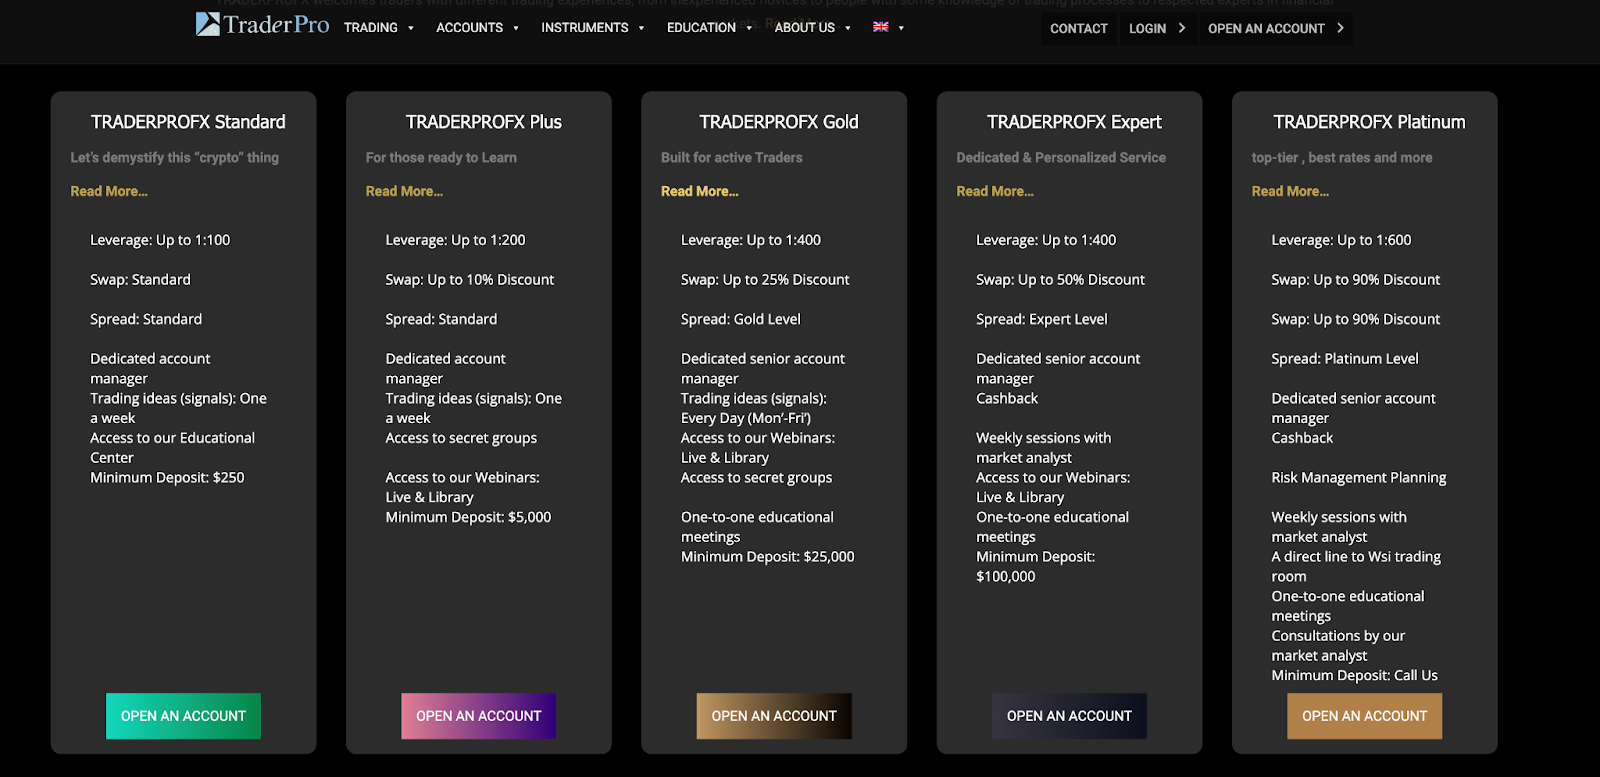
Task: Expand the Trading menu arrow
Action: tap(411, 28)
